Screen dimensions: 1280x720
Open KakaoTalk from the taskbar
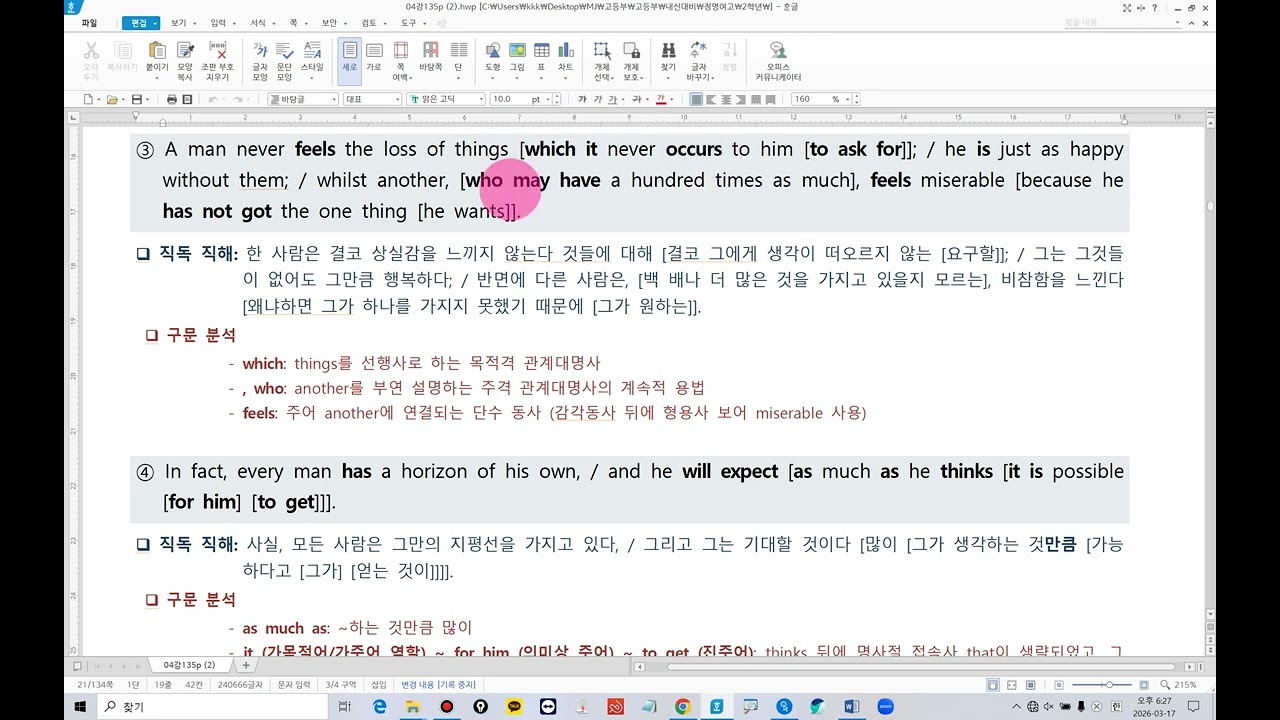[x=514, y=706]
